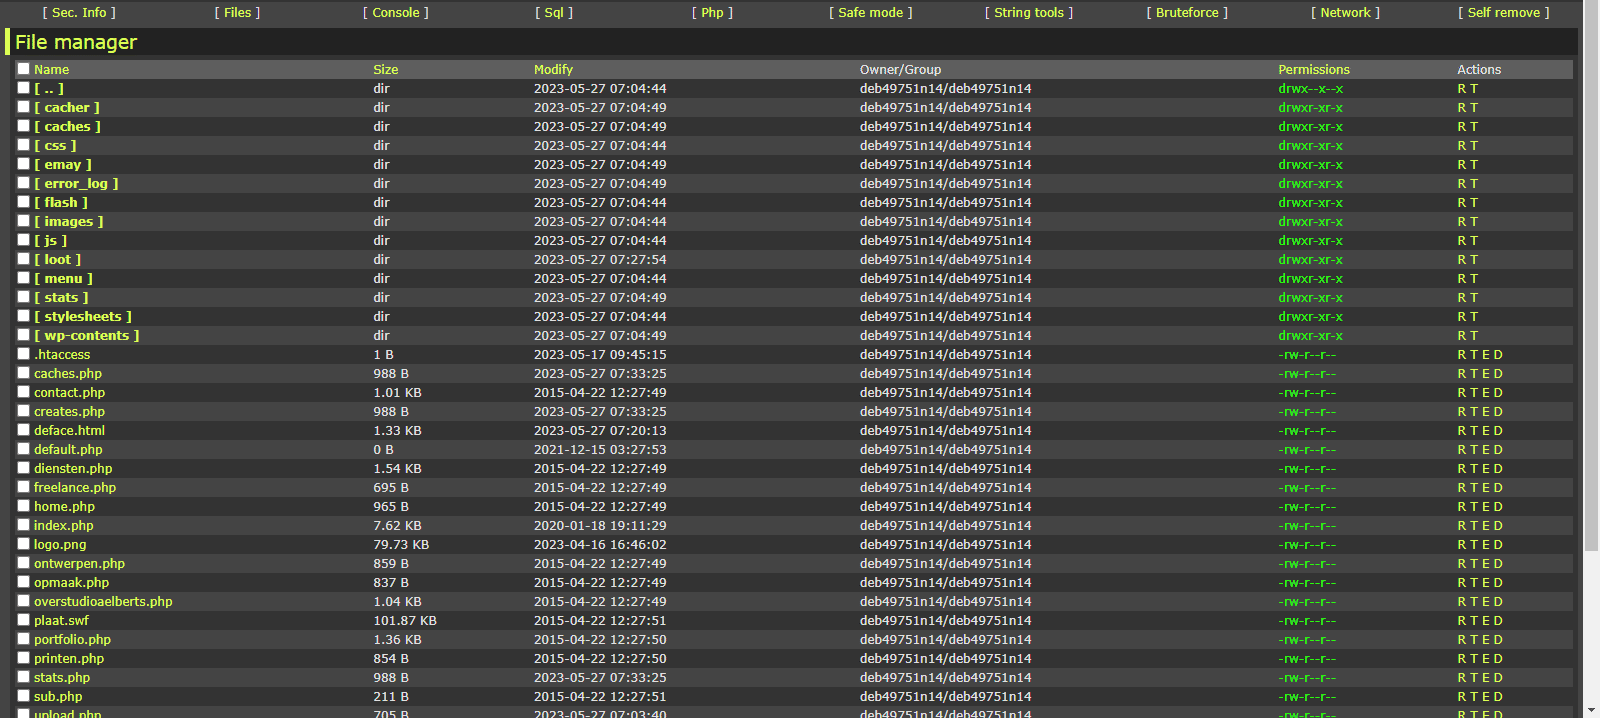Viewport: 1600px width, 718px height.
Task: Open the js directory
Action: click(x=51, y=241)
